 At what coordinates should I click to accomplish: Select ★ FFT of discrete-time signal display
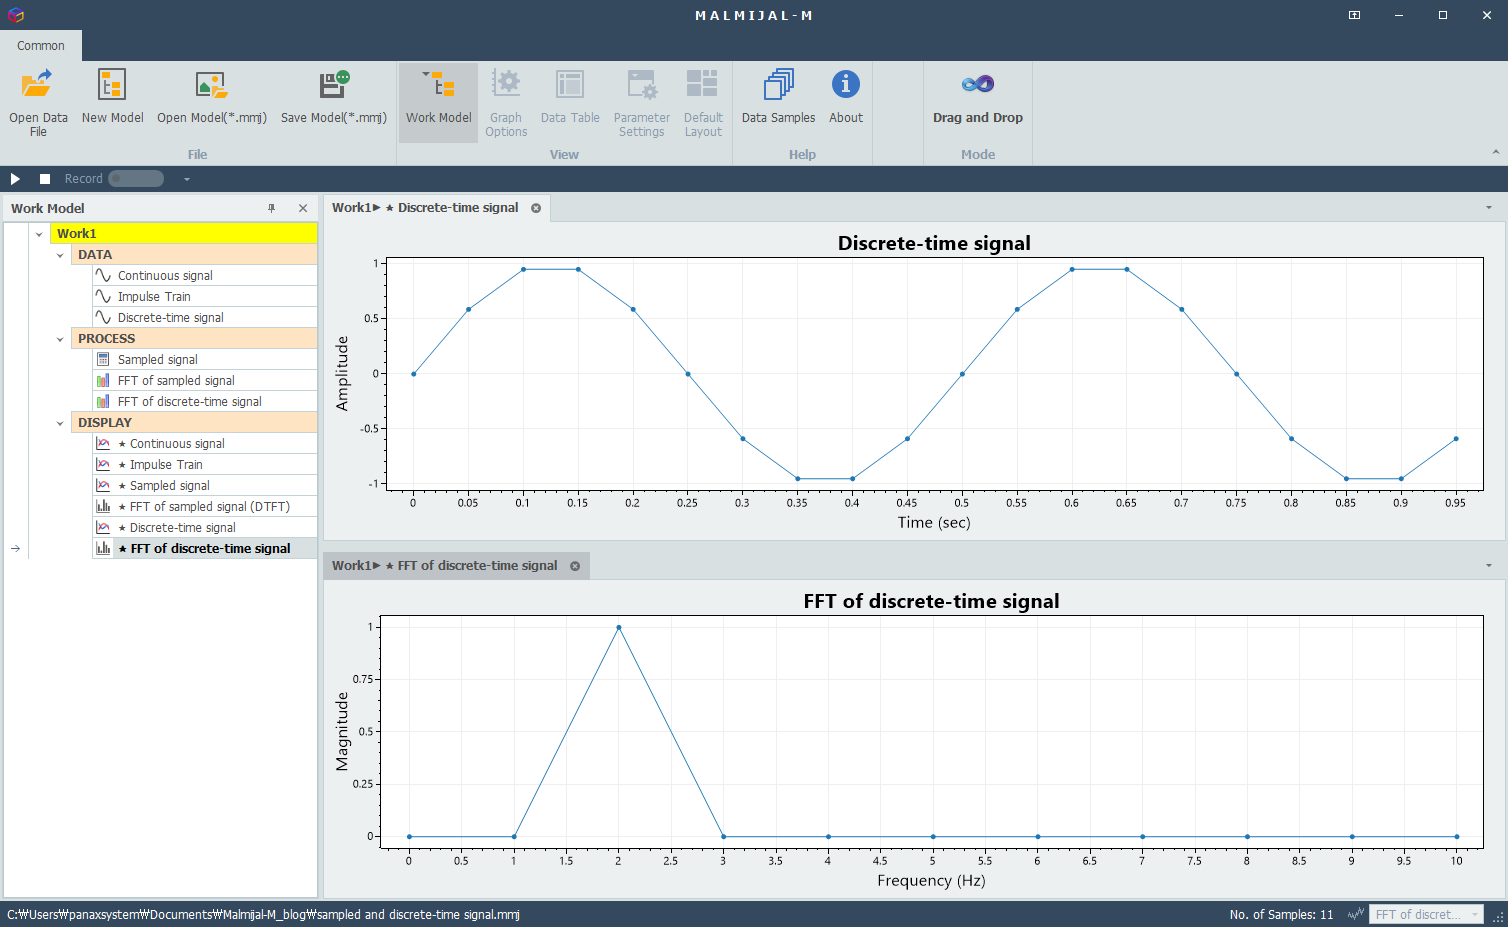coord(204,549)
